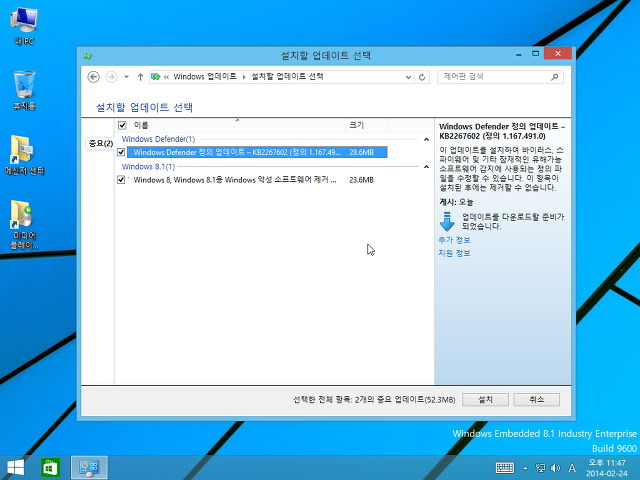Image resolution: width=640 pixels, height=480 pixels.
Task: Click the blue download arrow icon
Action: [x=447, y=221]
